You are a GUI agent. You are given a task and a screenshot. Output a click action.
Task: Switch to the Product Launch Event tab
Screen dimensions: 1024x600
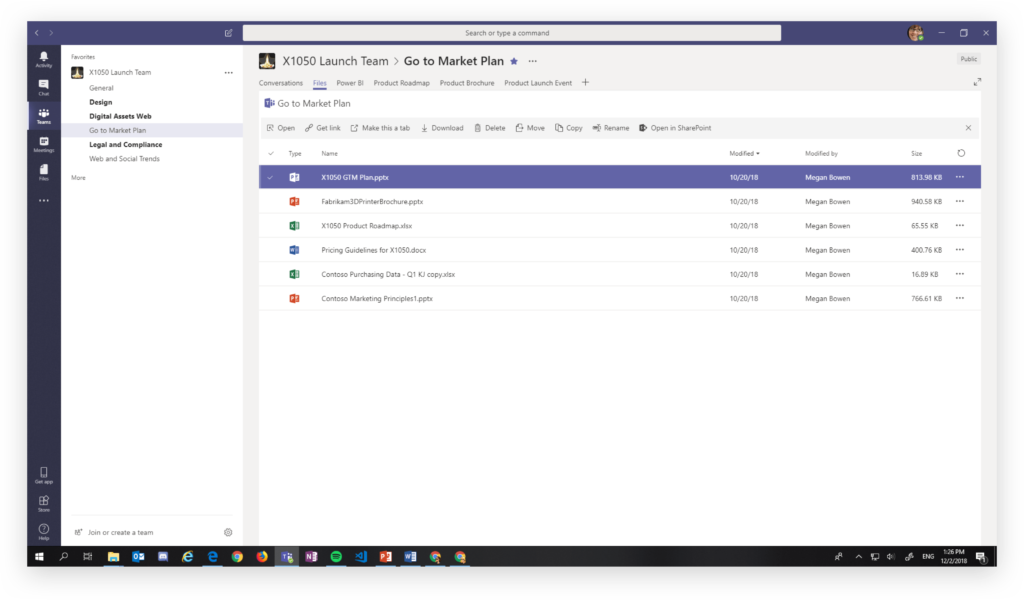(538, 83)
